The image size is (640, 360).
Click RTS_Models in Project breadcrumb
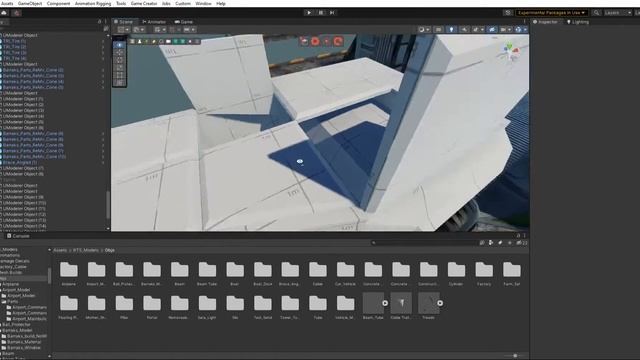point(86,250)
